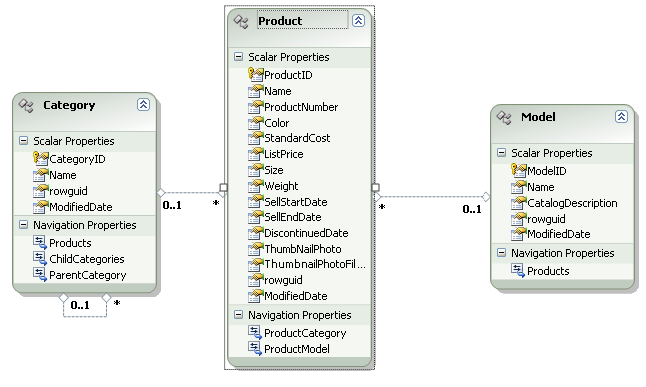The width and height of the screenshot is (646, 387).
Task: Click the Model entity header icon
Action: click(x=504, y=117)
